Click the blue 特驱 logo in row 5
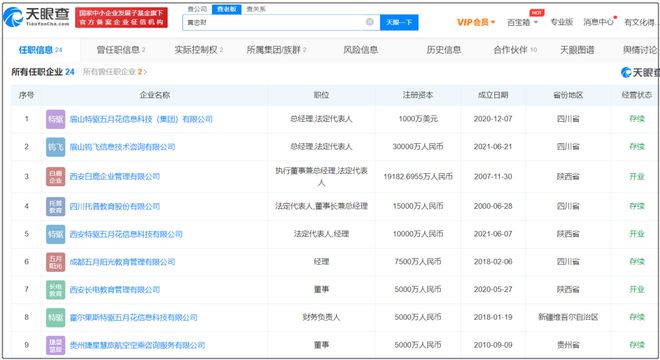 pyautogui.click(x=56, y=234)
